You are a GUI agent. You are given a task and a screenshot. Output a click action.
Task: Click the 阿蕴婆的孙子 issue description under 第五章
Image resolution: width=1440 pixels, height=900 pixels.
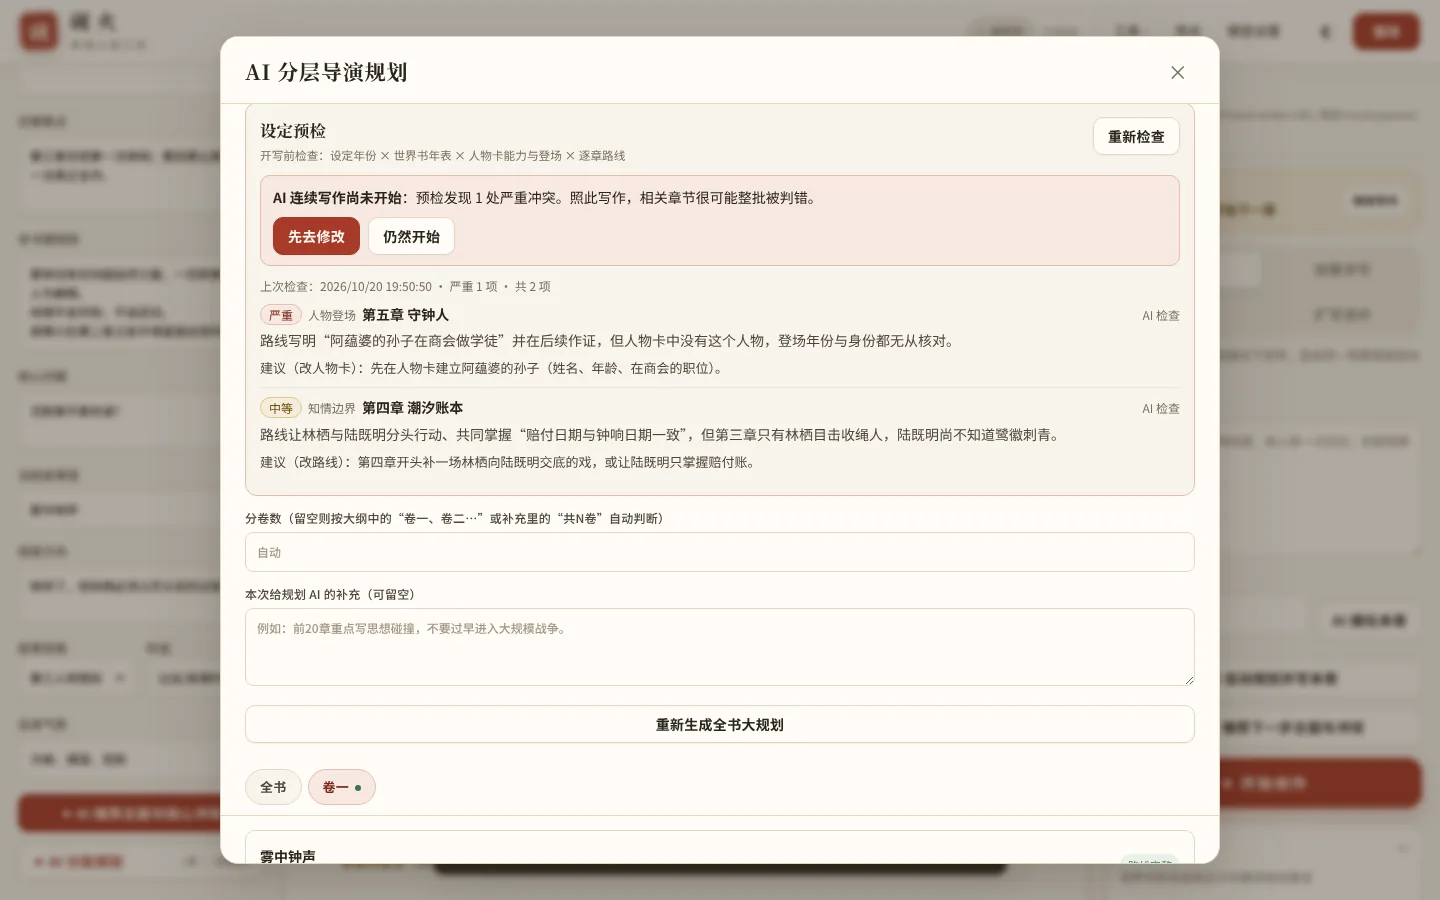click(609, 341)
